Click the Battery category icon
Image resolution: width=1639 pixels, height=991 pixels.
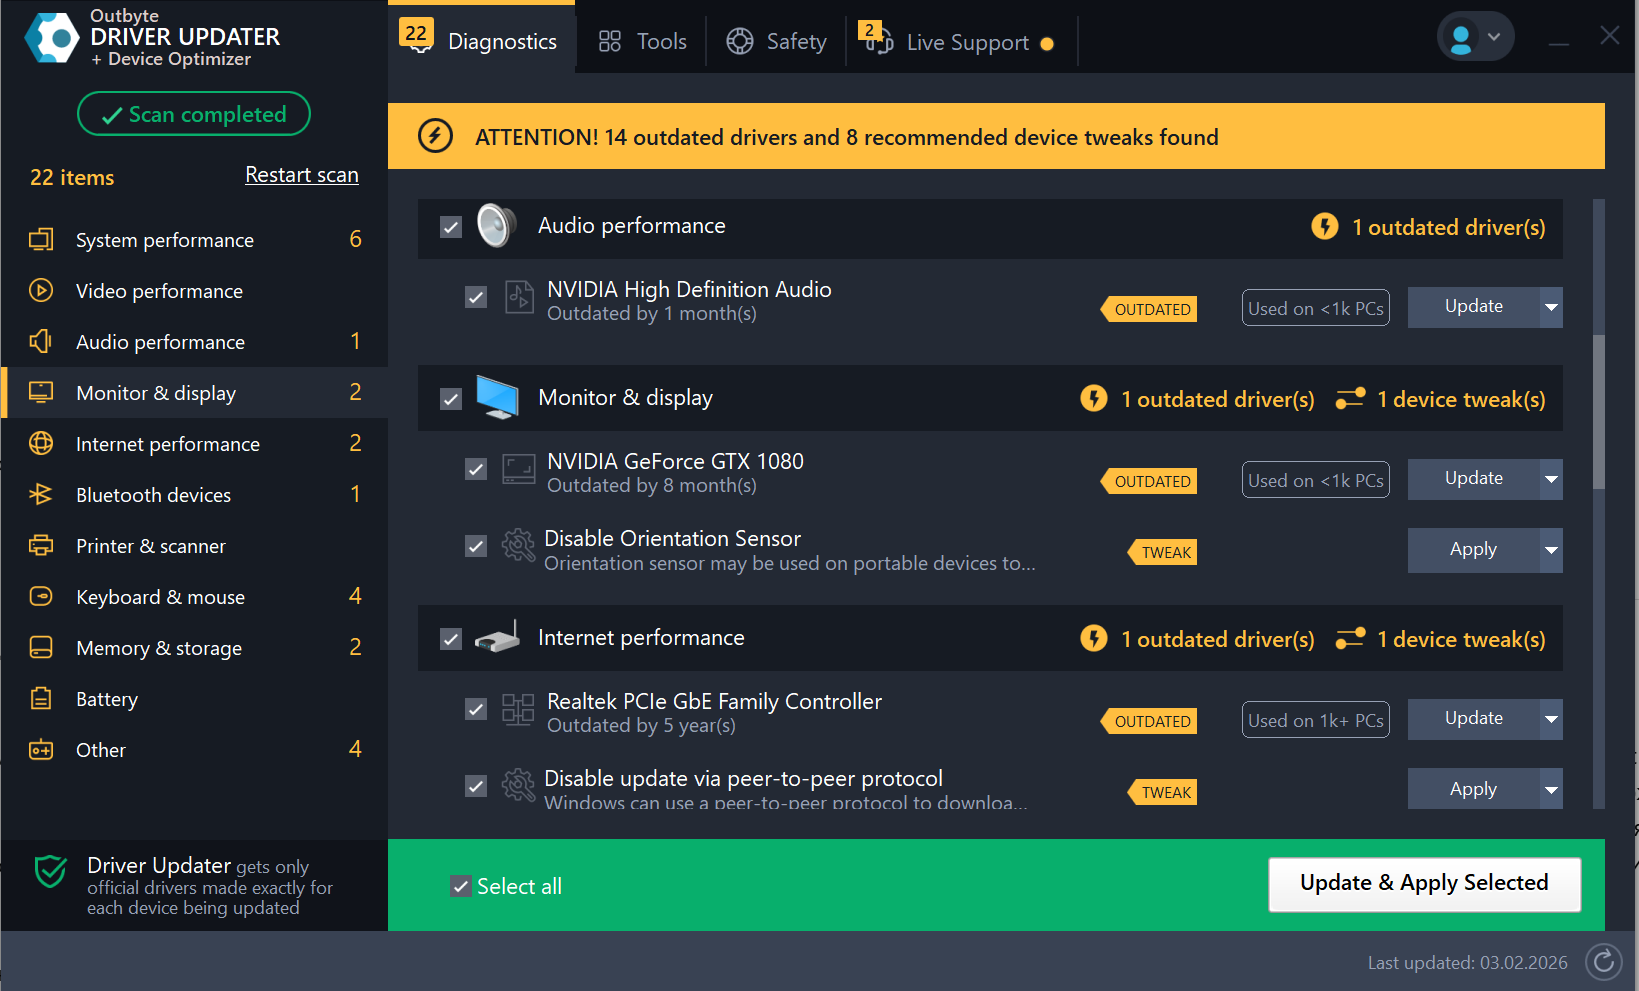point(41,699)
